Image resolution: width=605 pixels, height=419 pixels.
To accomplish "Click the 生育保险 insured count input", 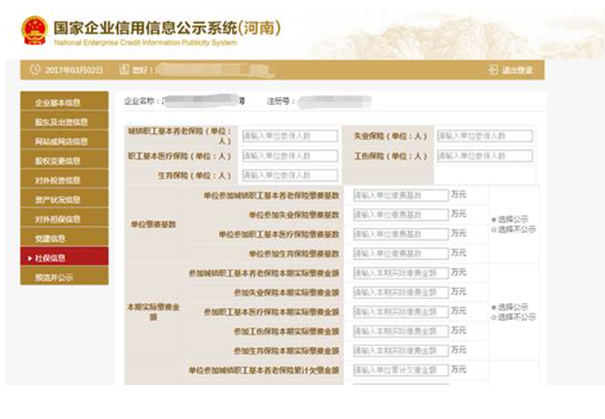I will coord(290,175).
